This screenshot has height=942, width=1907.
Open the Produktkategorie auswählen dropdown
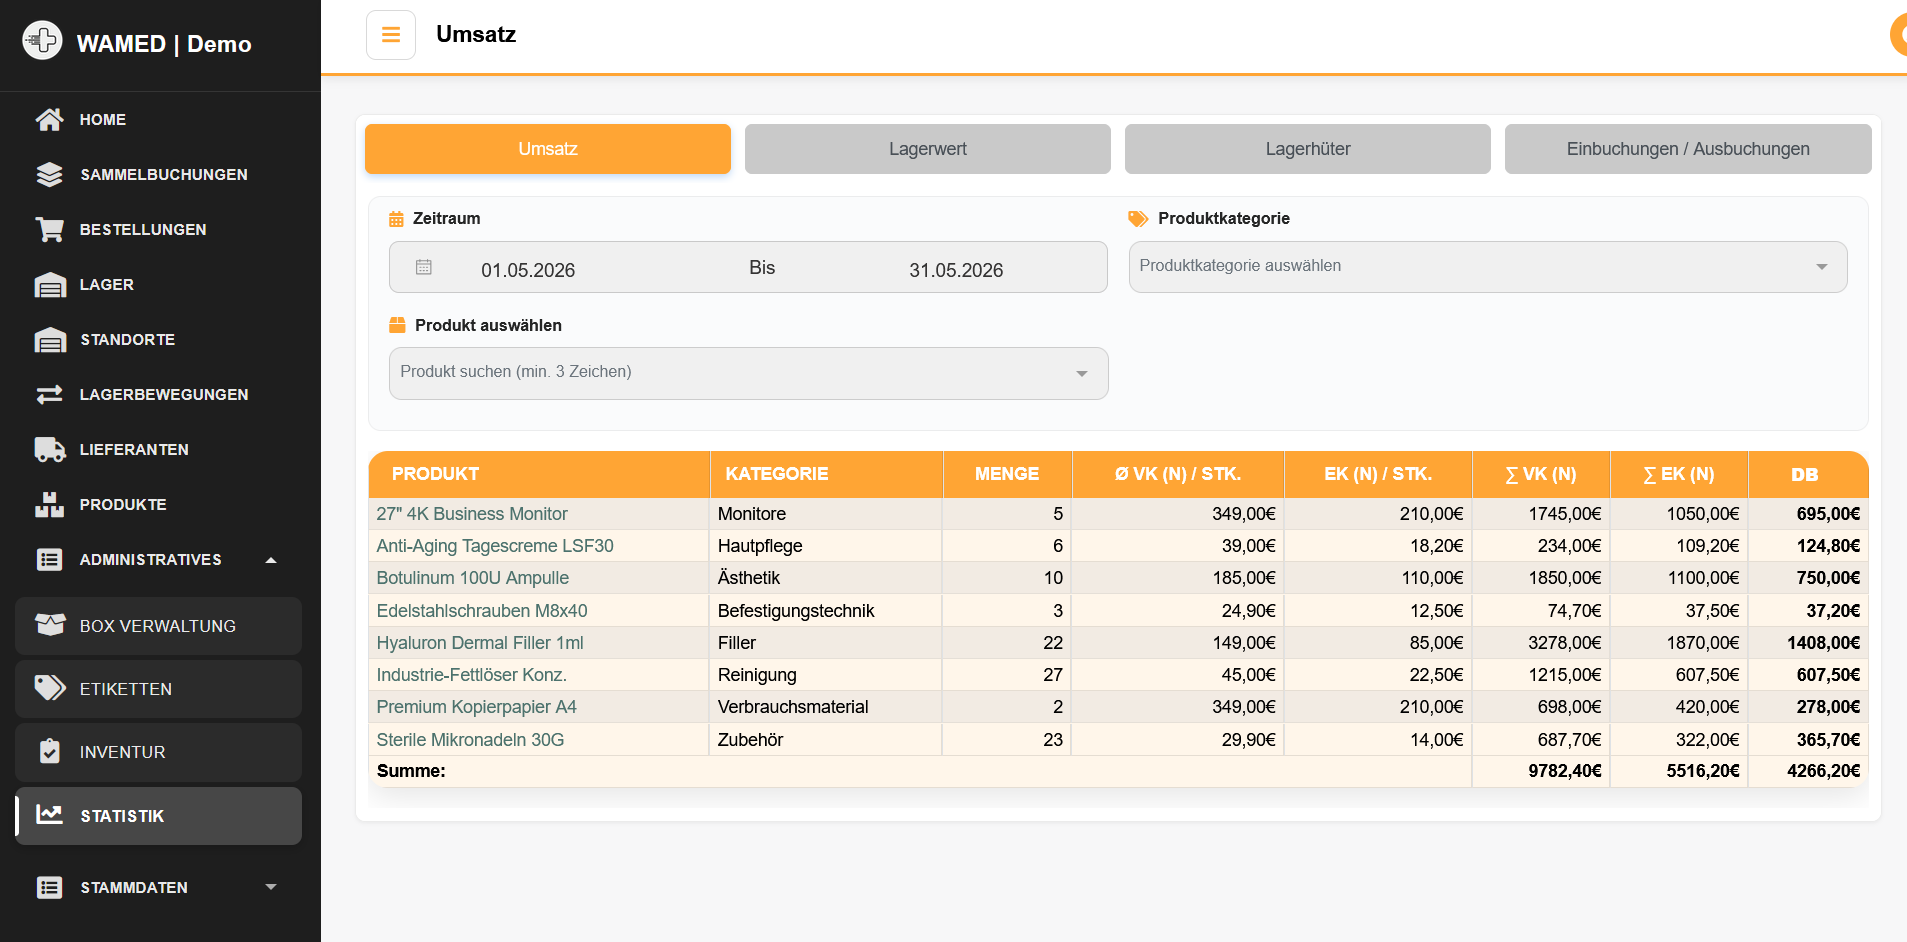point(1488,267)
